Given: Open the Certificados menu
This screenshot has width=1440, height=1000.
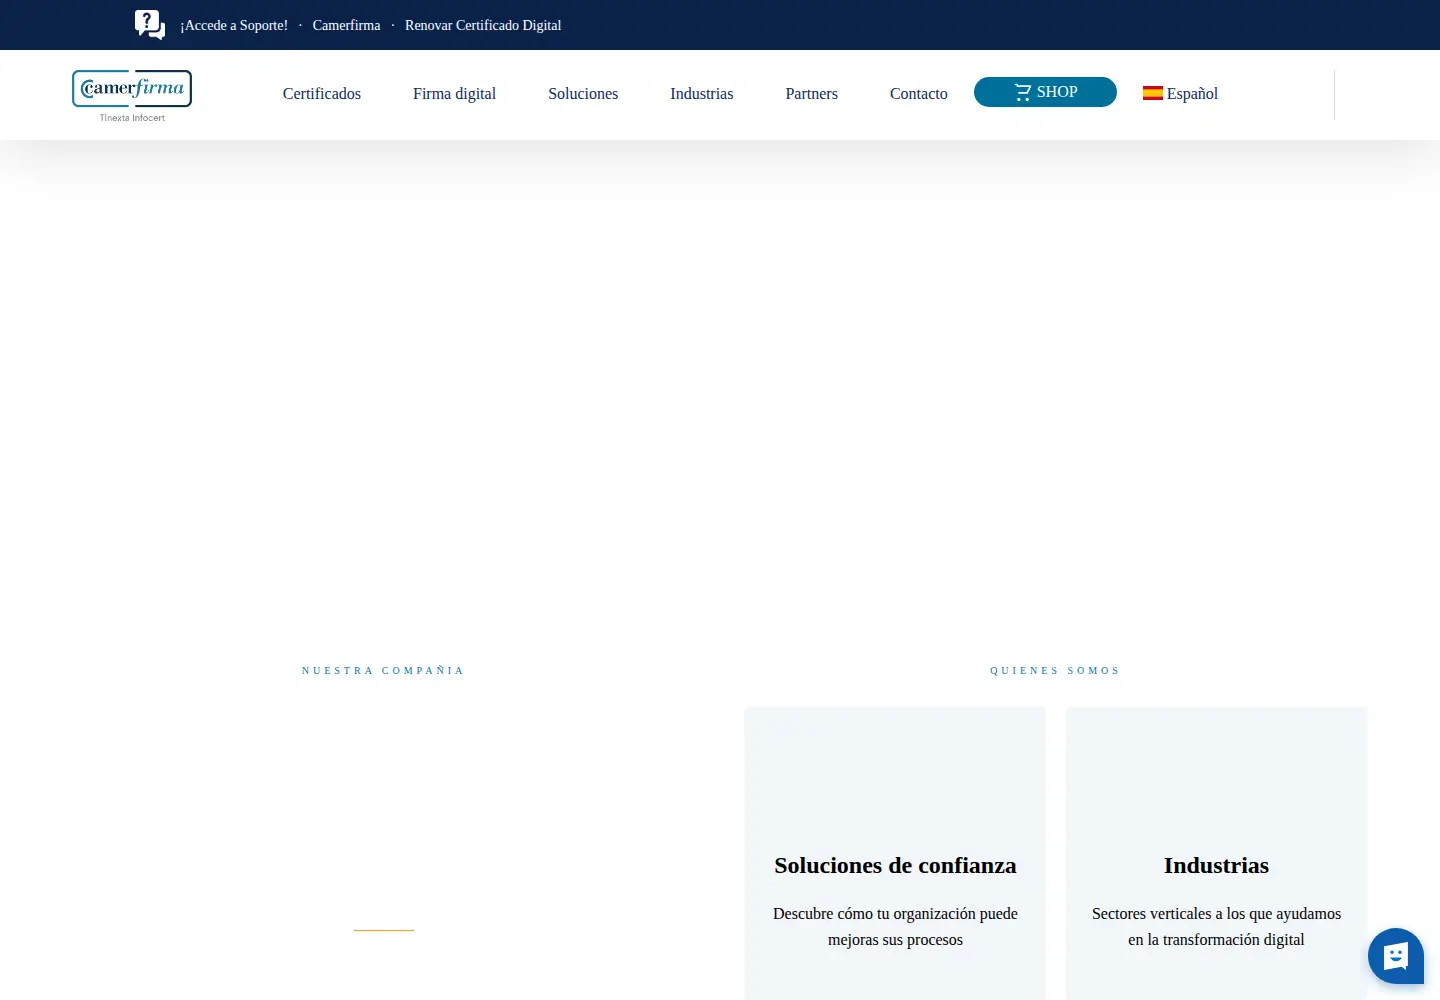Looking at the screenshot, I should tap(322, 93).
